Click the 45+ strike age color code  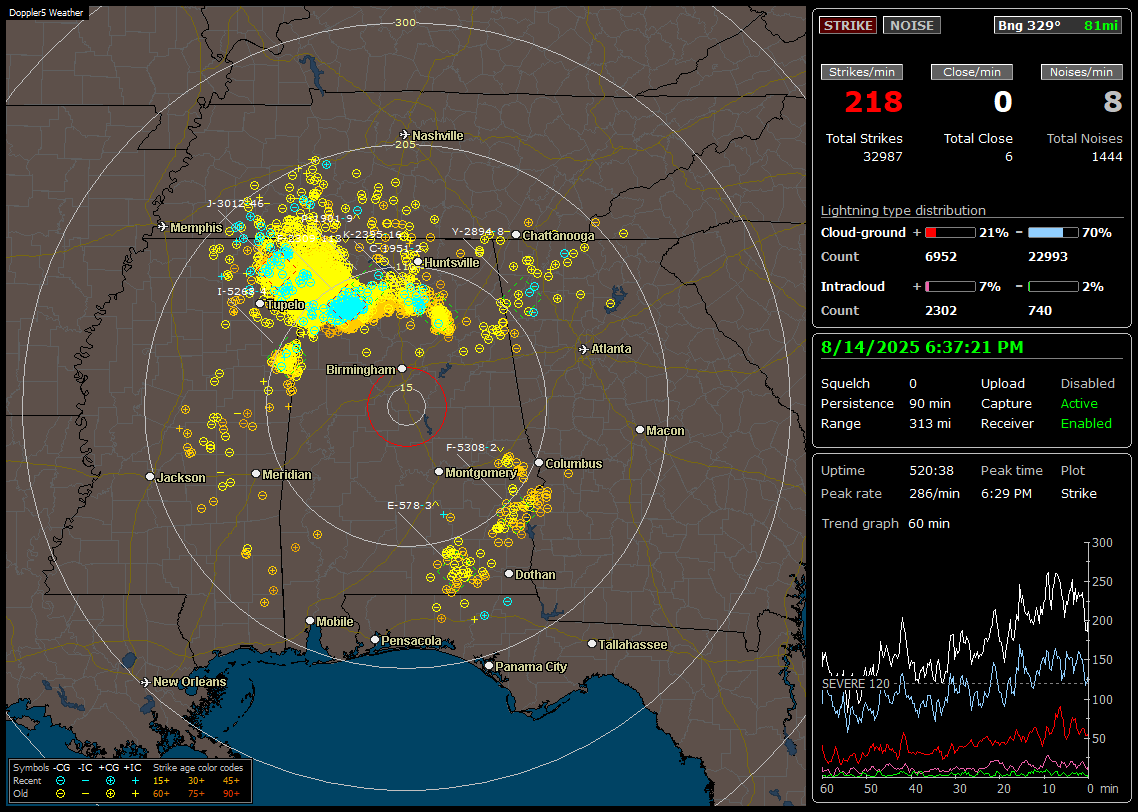(x=231, y=781)
